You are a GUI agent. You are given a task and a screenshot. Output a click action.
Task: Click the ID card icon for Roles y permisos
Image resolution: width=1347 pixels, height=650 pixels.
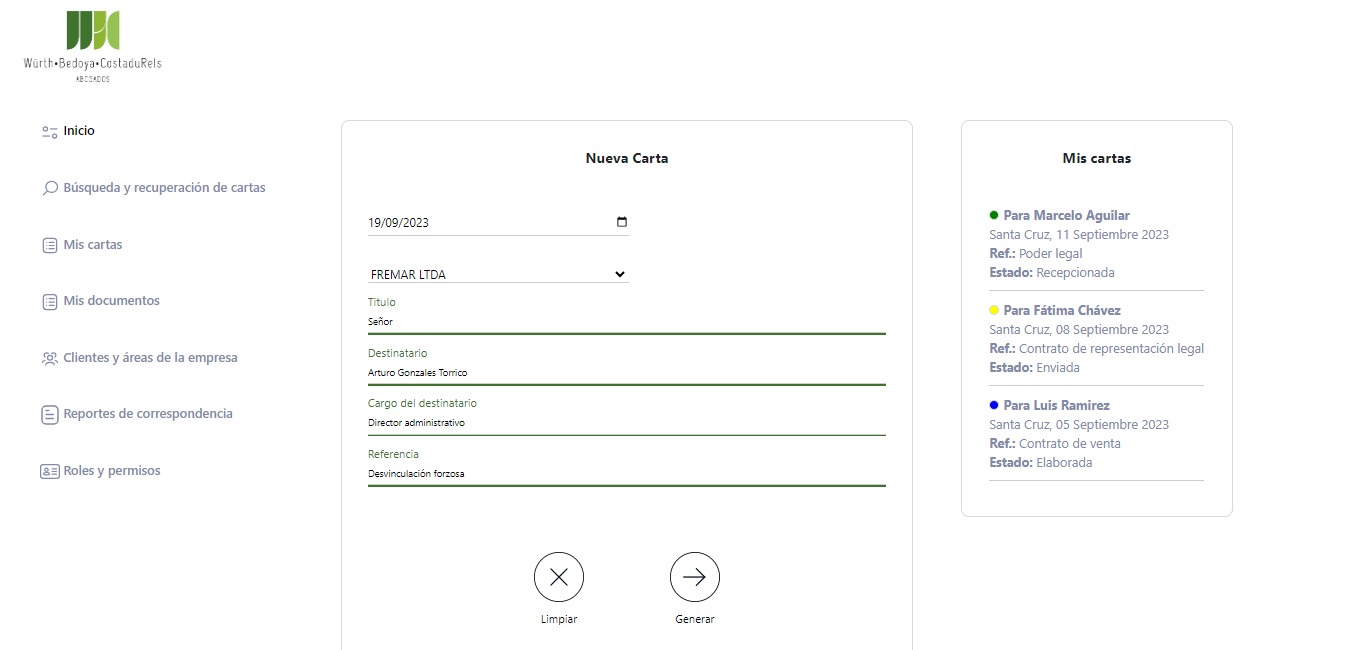(49, 471)
